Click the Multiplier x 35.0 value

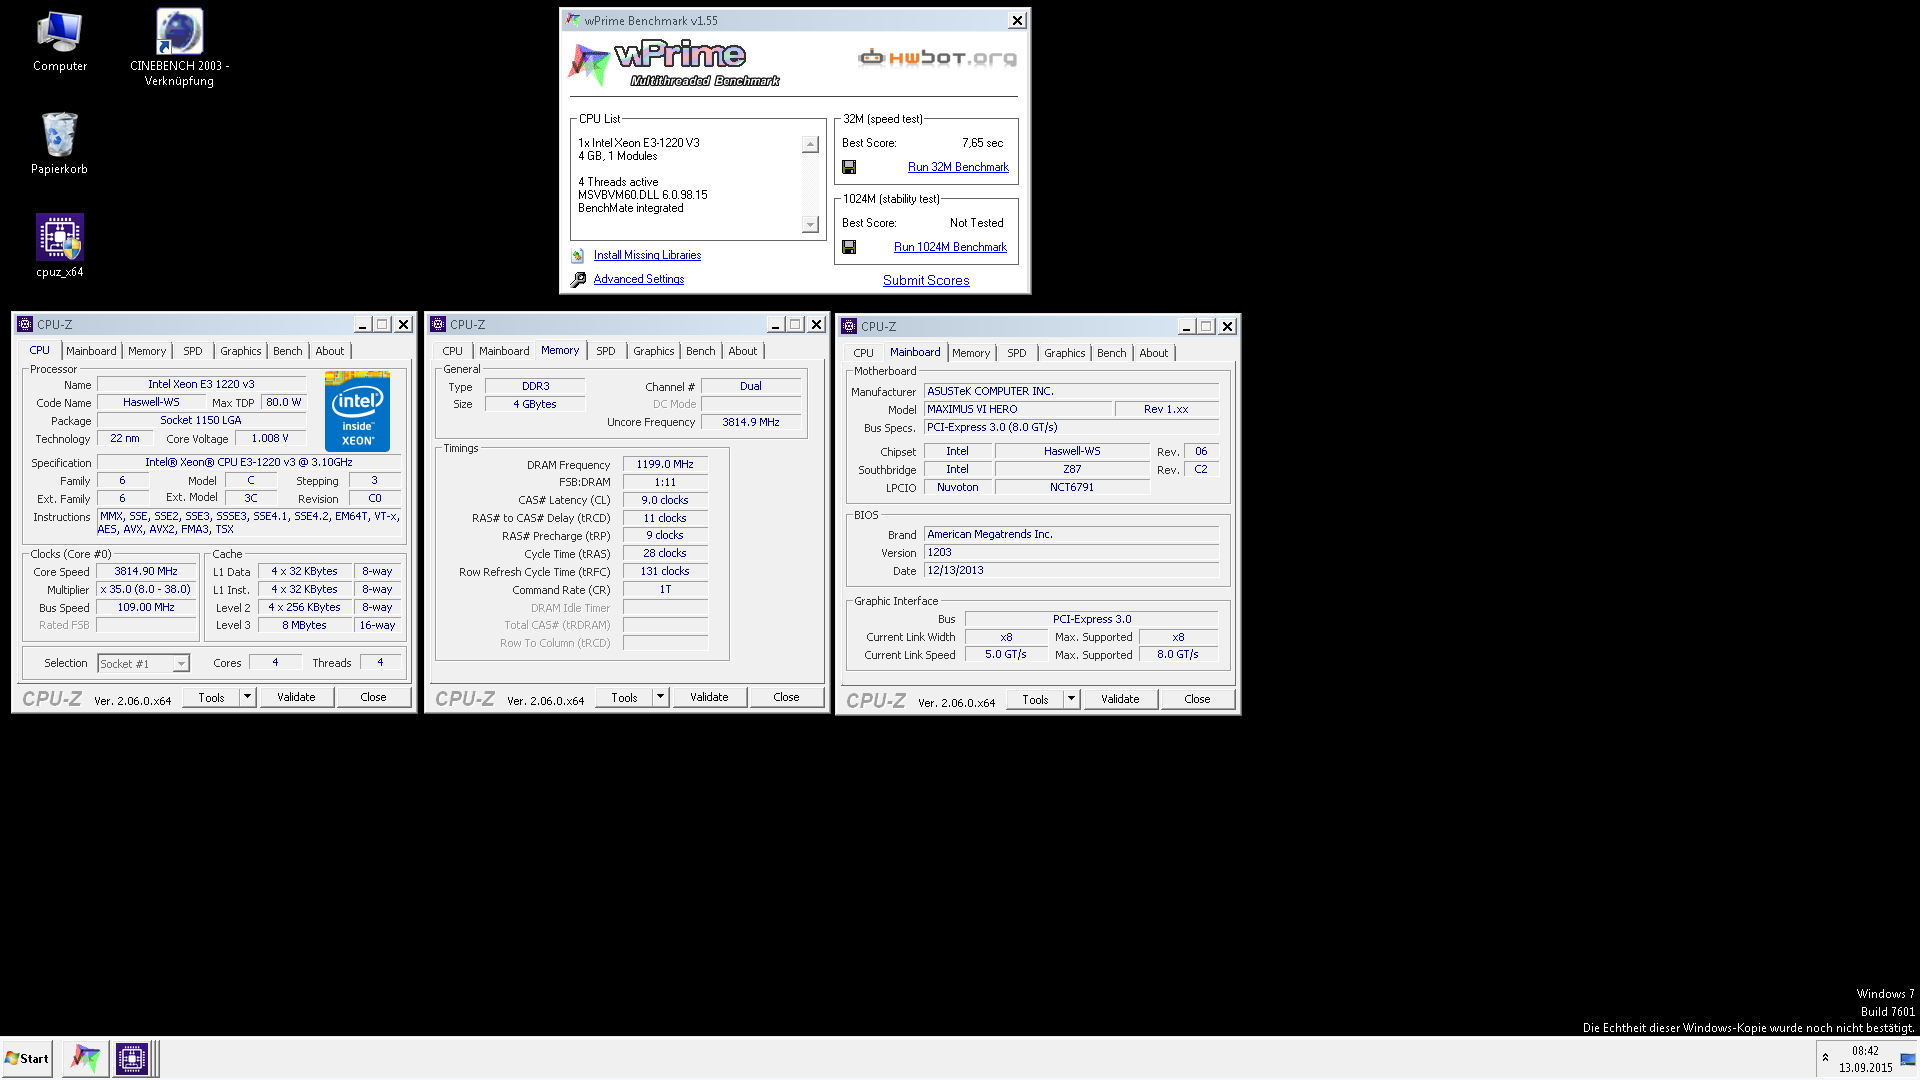point(146,589)
